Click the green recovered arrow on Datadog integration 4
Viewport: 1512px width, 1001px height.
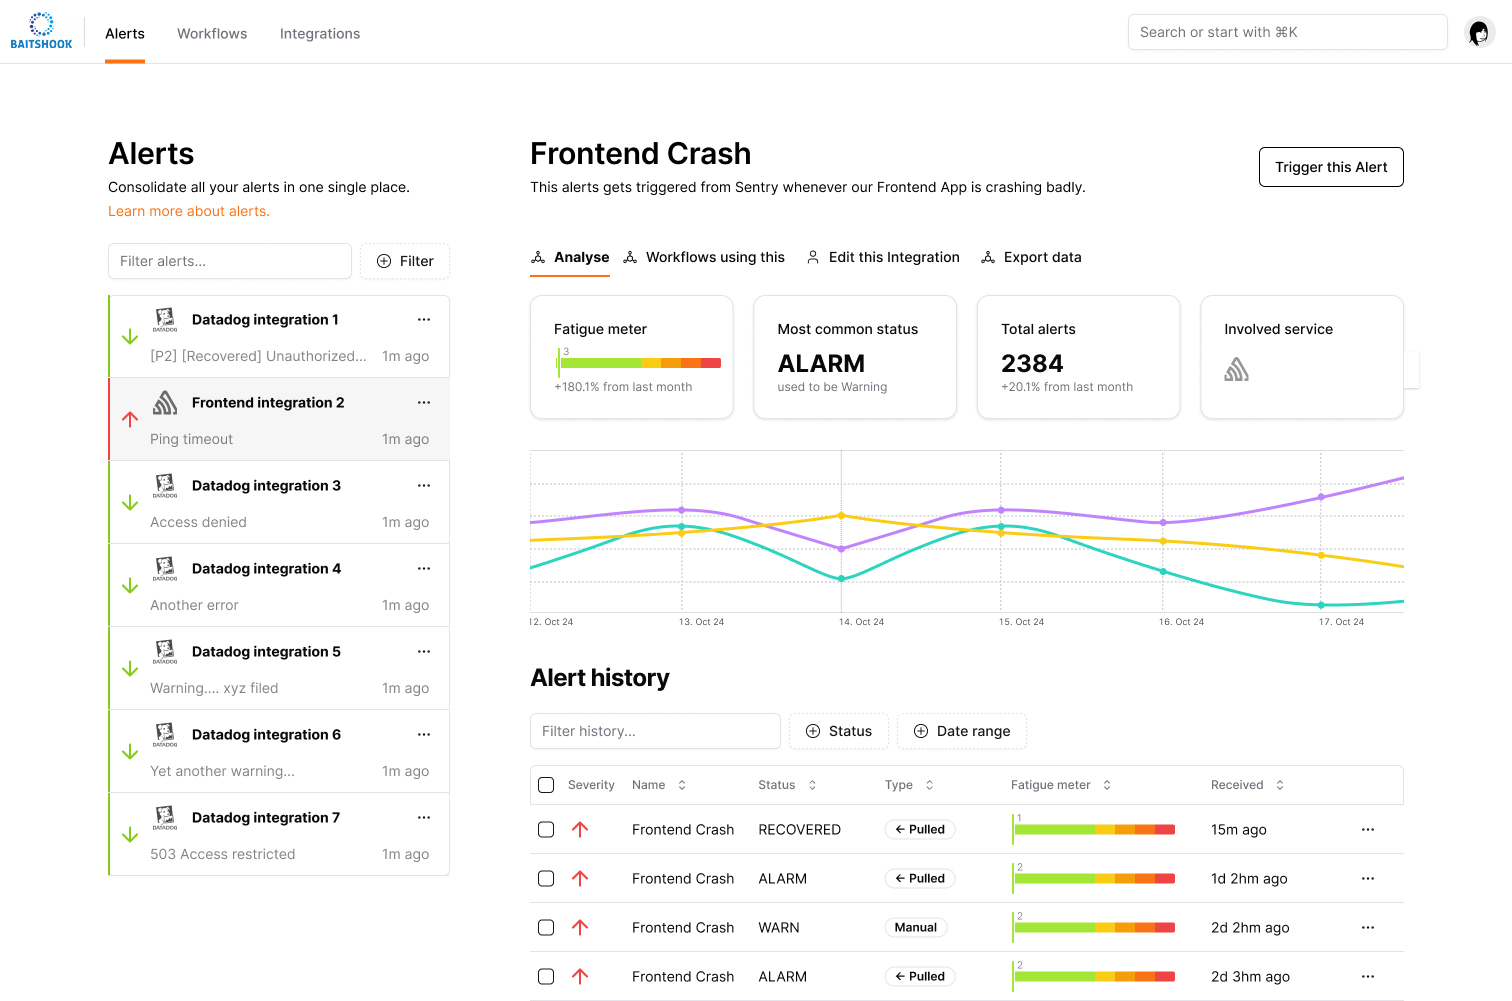point(129,585)
